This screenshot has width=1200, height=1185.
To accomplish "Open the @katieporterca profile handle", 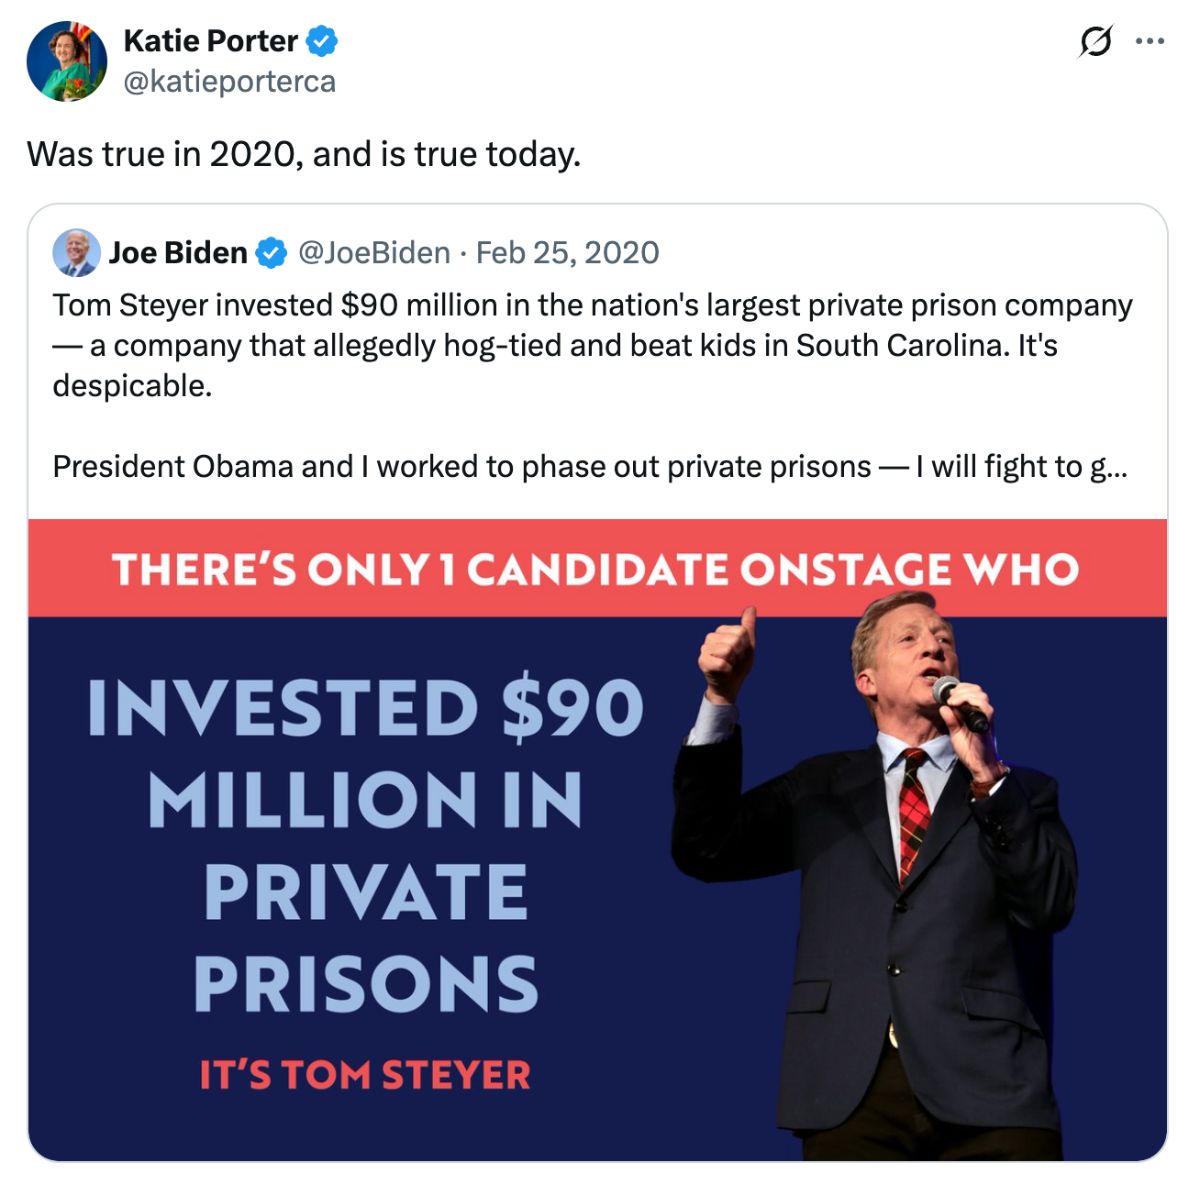I will (229, 82).
